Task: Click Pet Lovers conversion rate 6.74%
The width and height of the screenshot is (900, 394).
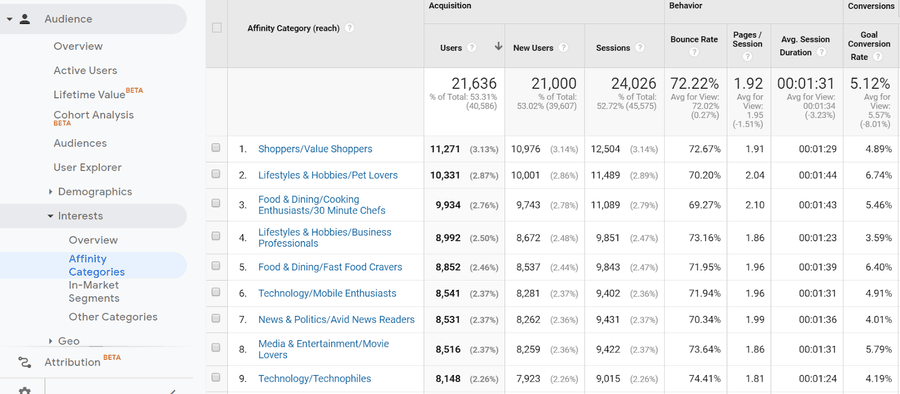Action: coord(878,175)
